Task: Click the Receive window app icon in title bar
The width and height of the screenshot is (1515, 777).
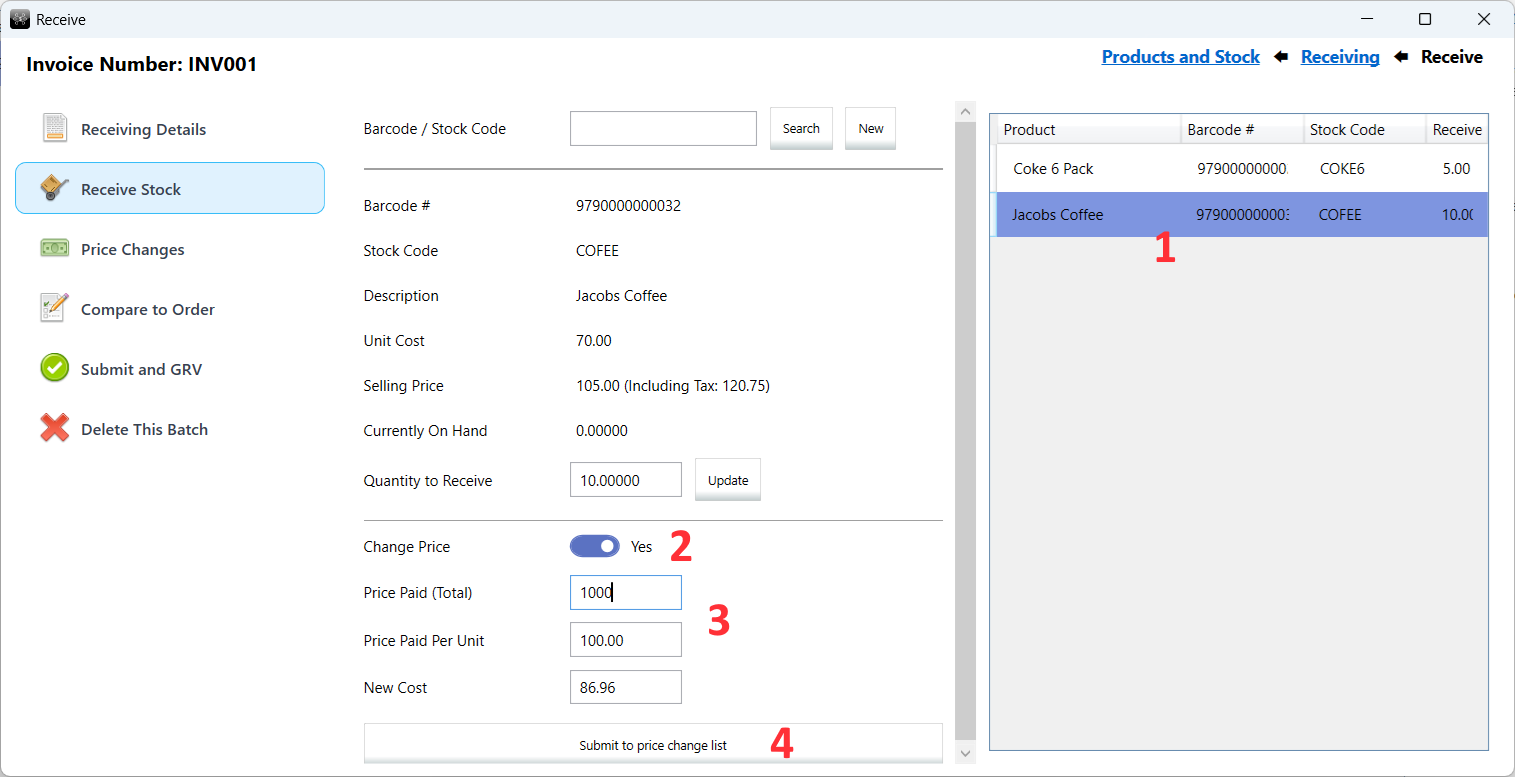Action: (x=20, y=19)
